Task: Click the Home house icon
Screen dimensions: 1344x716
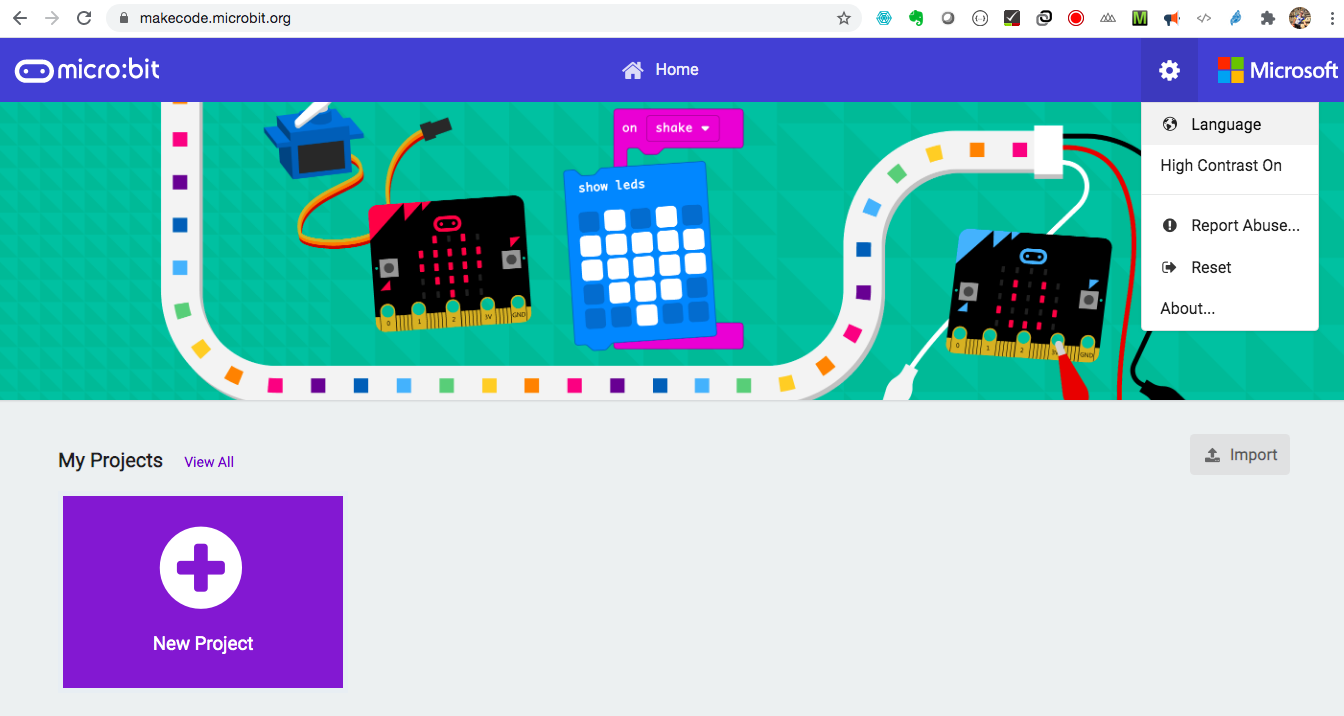Action: click(x=632, y=70)
